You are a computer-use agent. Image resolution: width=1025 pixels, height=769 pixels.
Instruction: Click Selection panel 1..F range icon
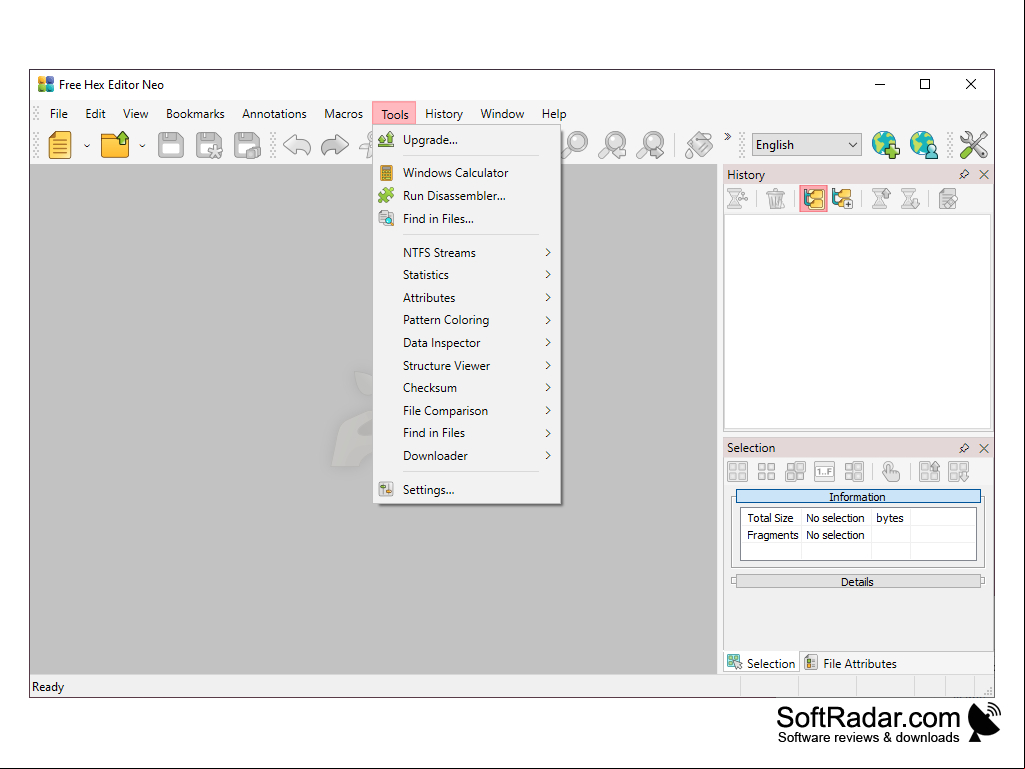pos(824,471)
